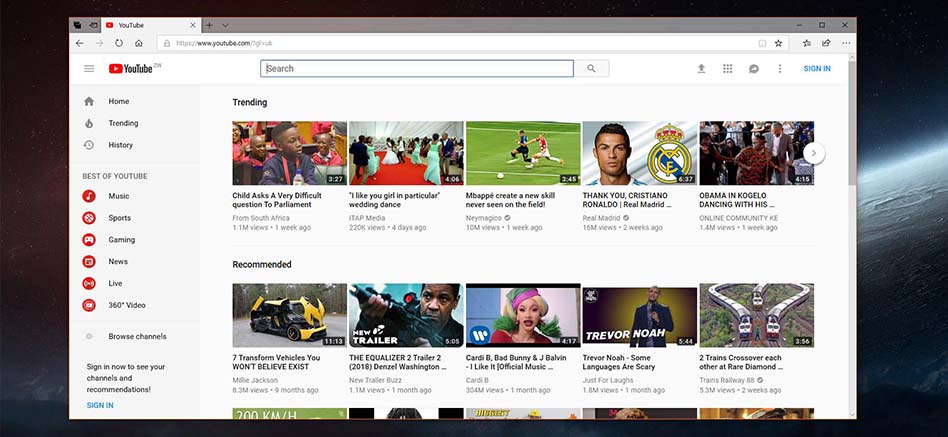The height and width of the screenshot is (437, 948).
Task: Click the browser address bar URL
Action: [224, 44]
